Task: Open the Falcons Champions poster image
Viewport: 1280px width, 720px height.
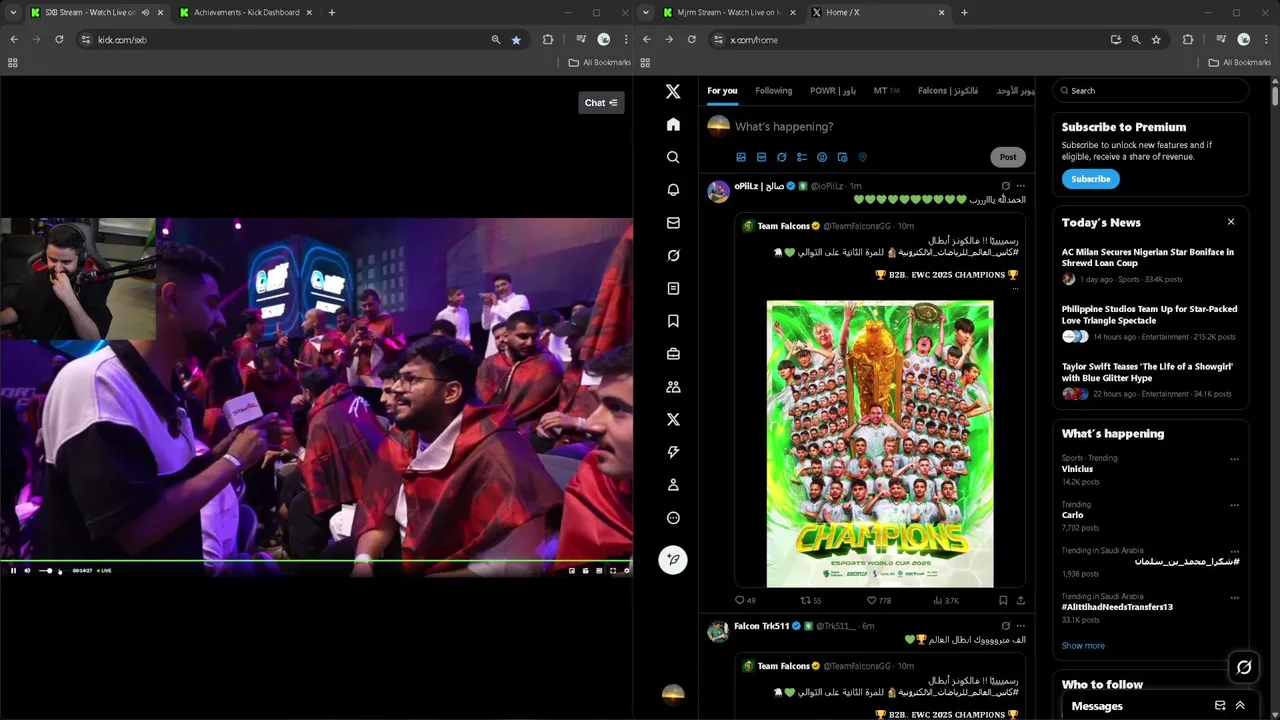Action: [880, 444]
